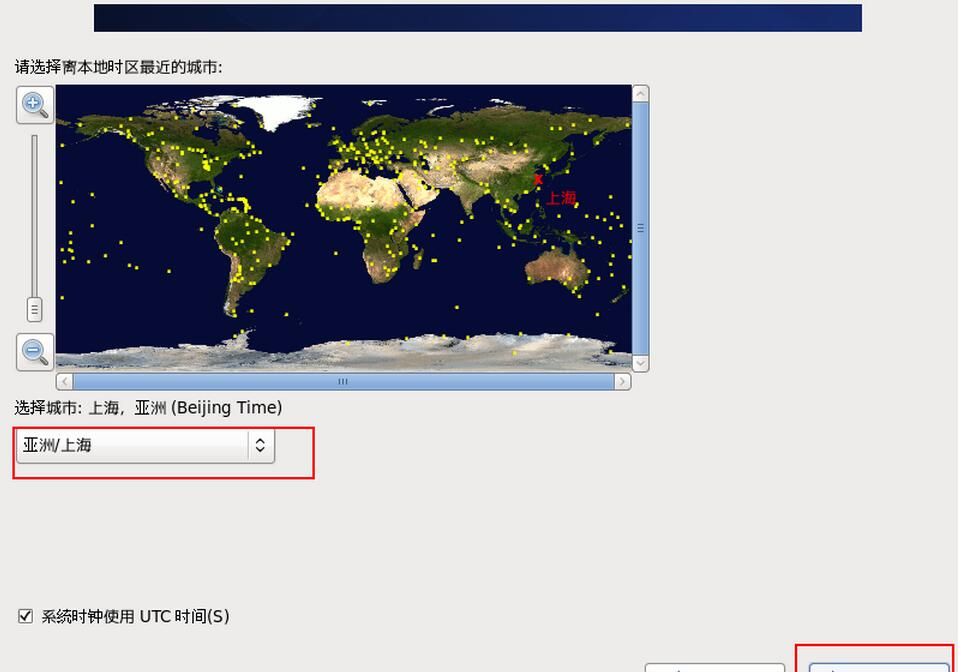The image size is (961, 672).
Task: Click the 上海 label on the map
Action: point(561,197)
